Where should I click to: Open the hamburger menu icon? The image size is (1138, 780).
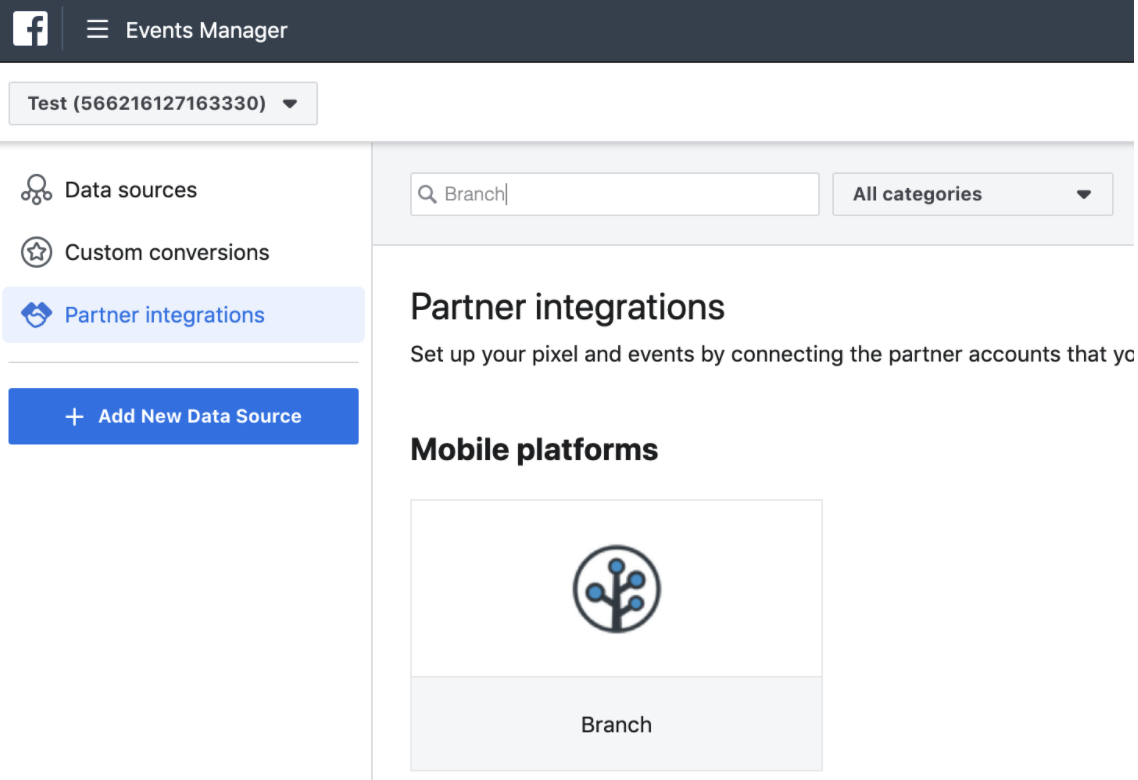point(97,30)
